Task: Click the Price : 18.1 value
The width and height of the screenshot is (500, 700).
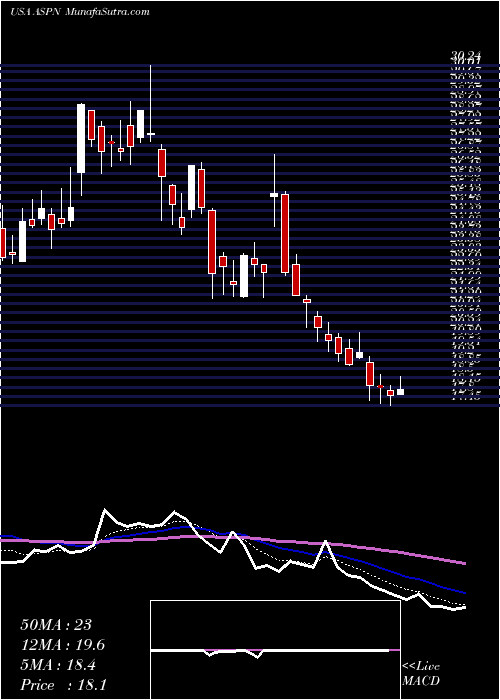Action: [63, 685]
